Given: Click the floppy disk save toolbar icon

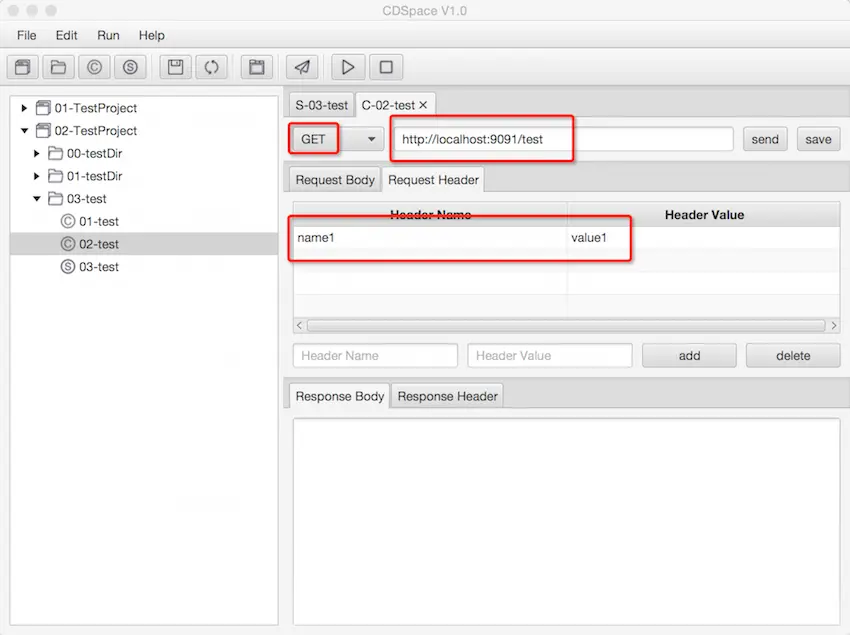Looking at the screenshot, I should (x=176, y=67).
